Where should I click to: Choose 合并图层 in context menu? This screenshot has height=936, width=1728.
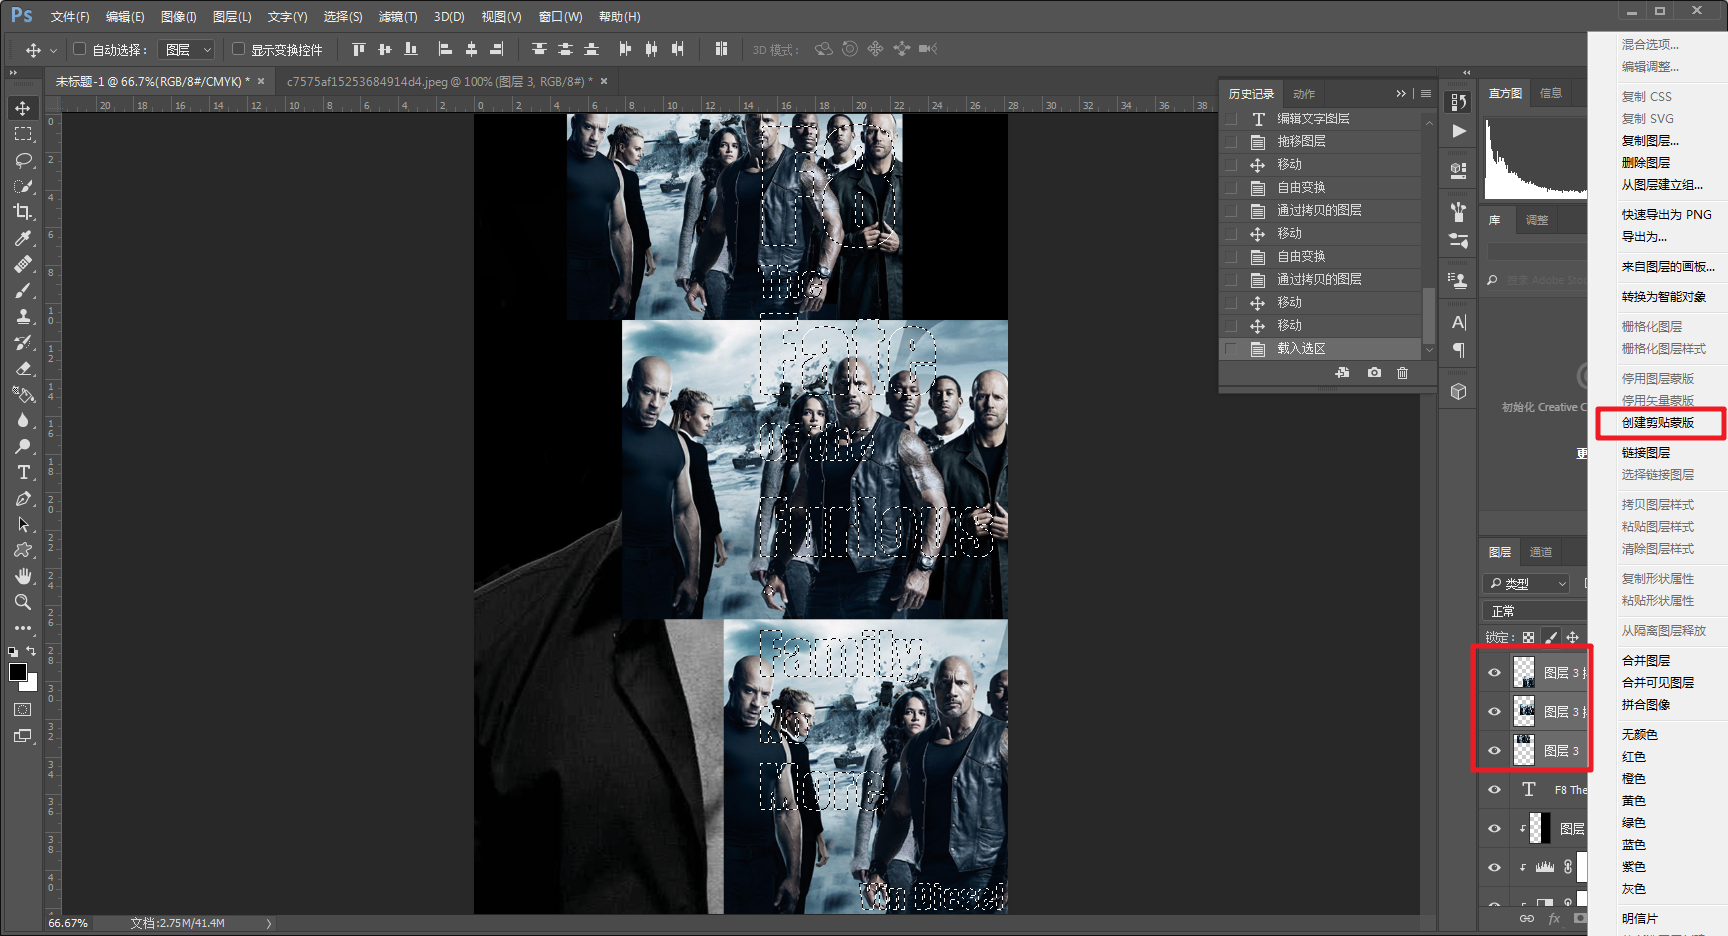tap(1646, 661)
